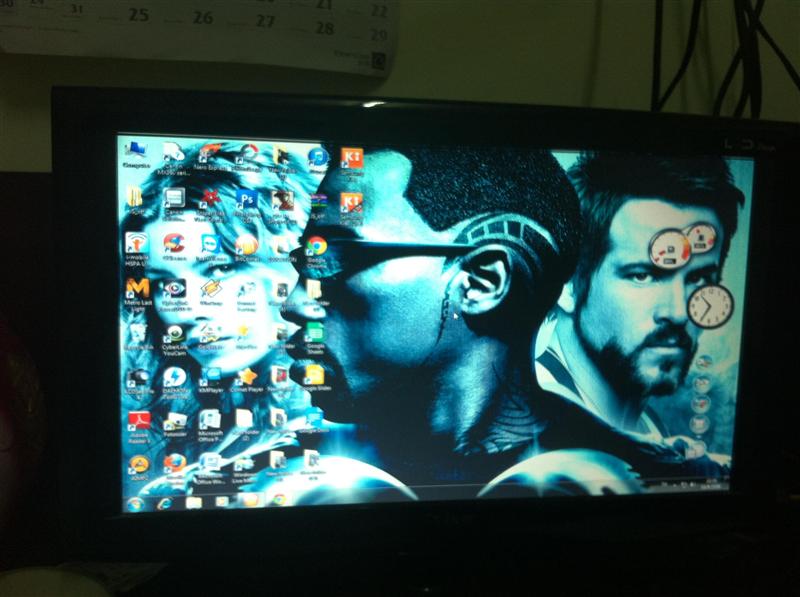800x597 pixels.
Task: Open the i-mobile HSPA modem shortcut
Action: (x=137, y=250)
